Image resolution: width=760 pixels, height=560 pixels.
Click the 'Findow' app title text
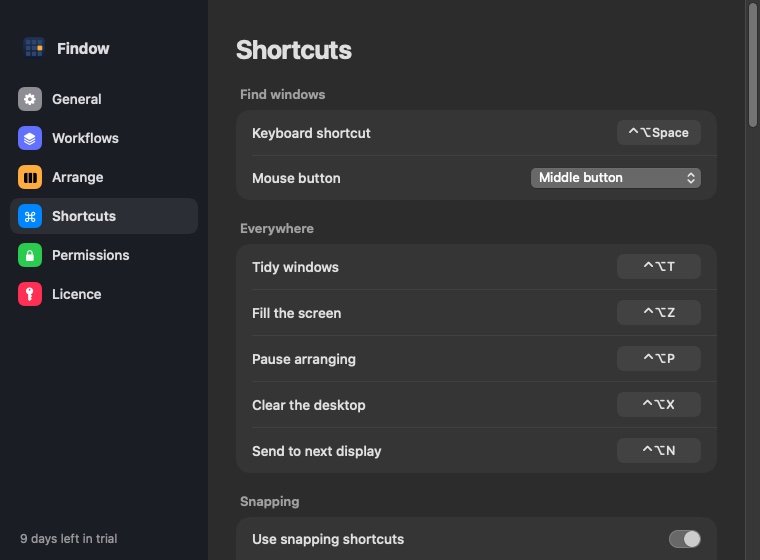[x=83, y=48]
